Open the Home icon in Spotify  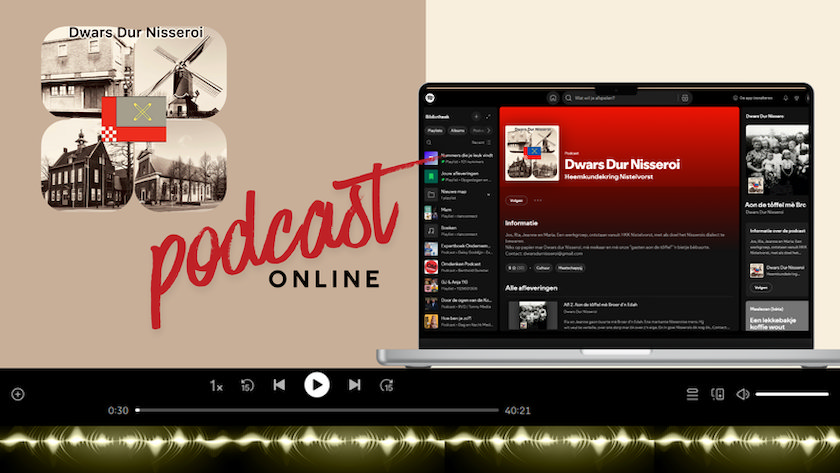[553, 98]
